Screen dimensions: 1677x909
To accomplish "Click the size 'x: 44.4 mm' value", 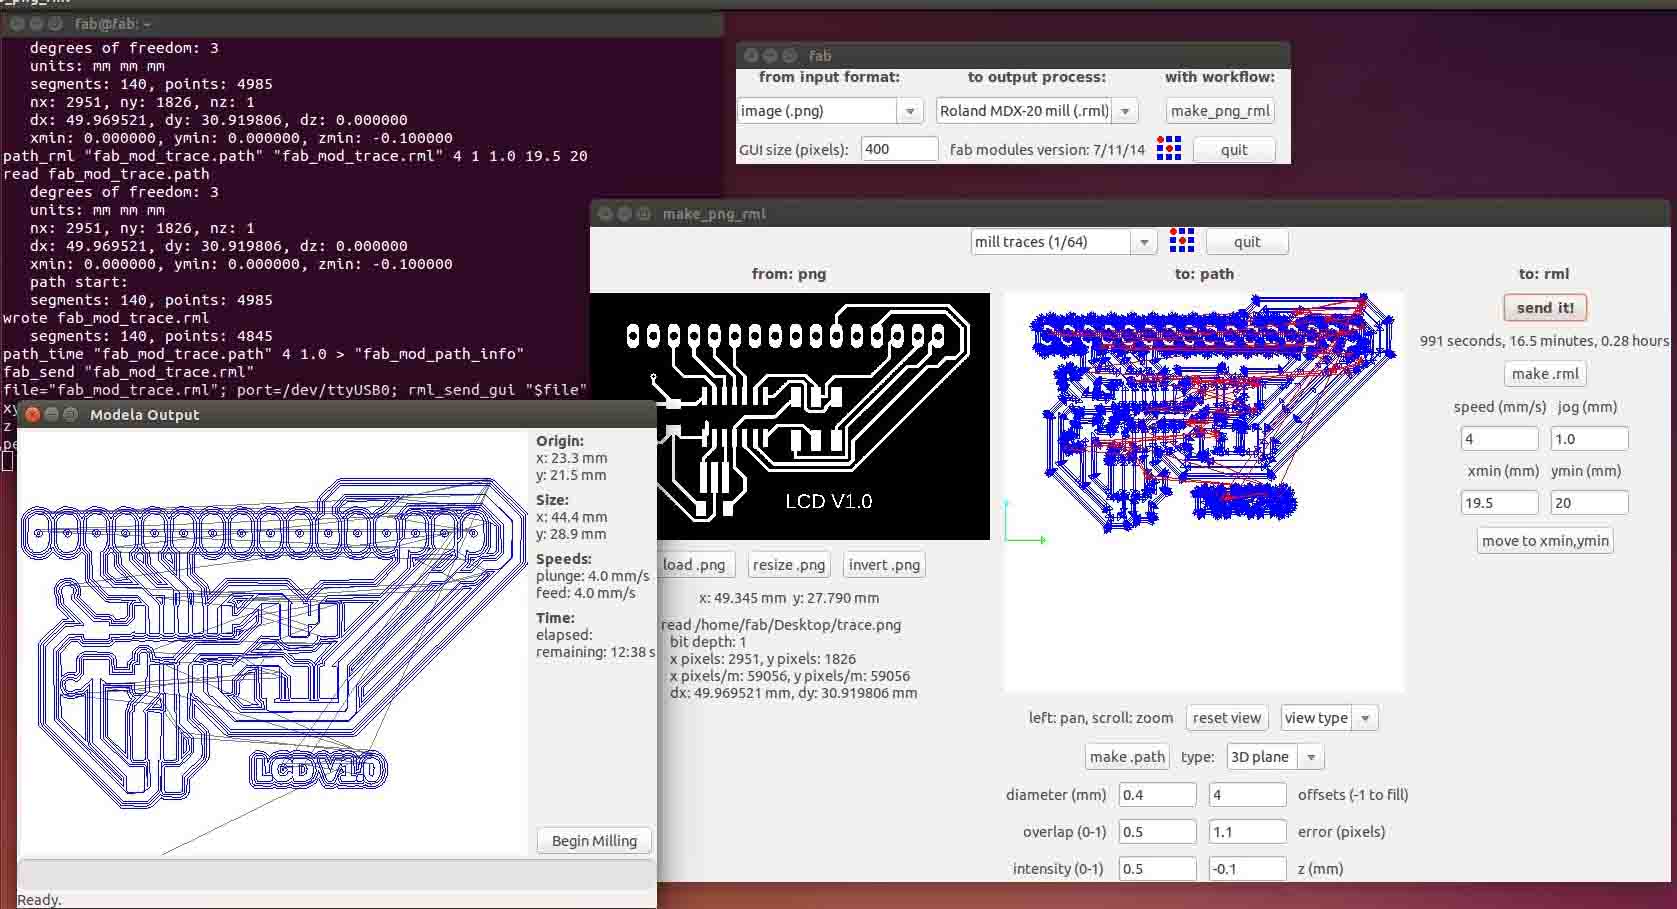I will (x=572, y=517).
